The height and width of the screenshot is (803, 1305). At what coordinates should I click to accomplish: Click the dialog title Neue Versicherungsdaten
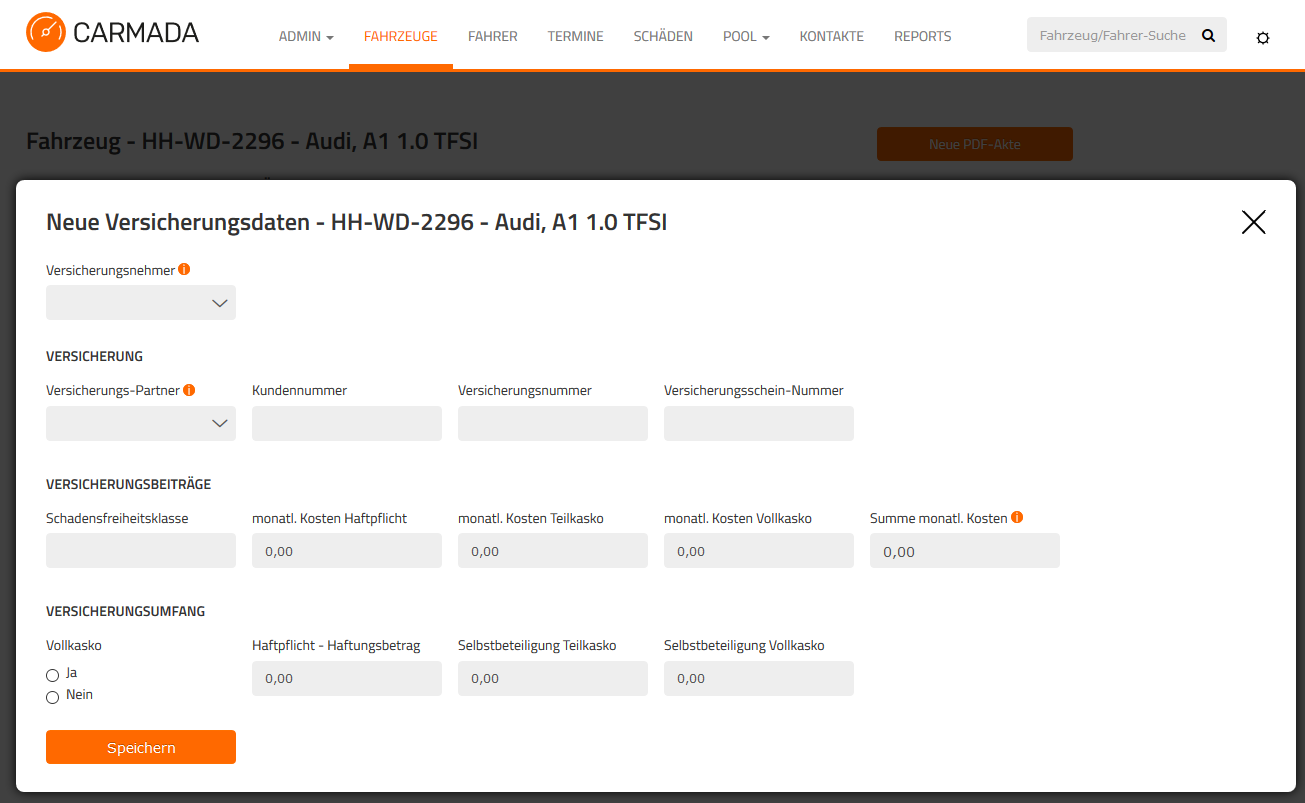[357, 222]
